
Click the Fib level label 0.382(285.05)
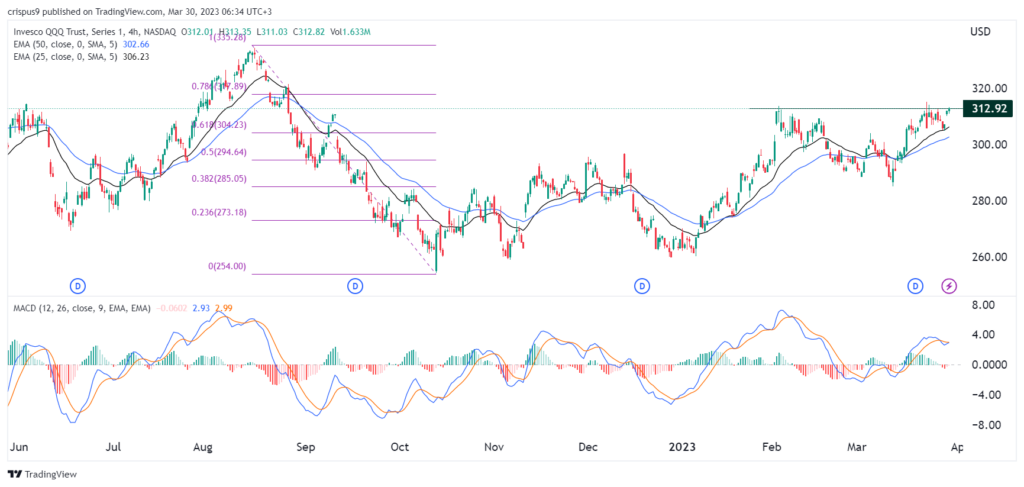218,178
